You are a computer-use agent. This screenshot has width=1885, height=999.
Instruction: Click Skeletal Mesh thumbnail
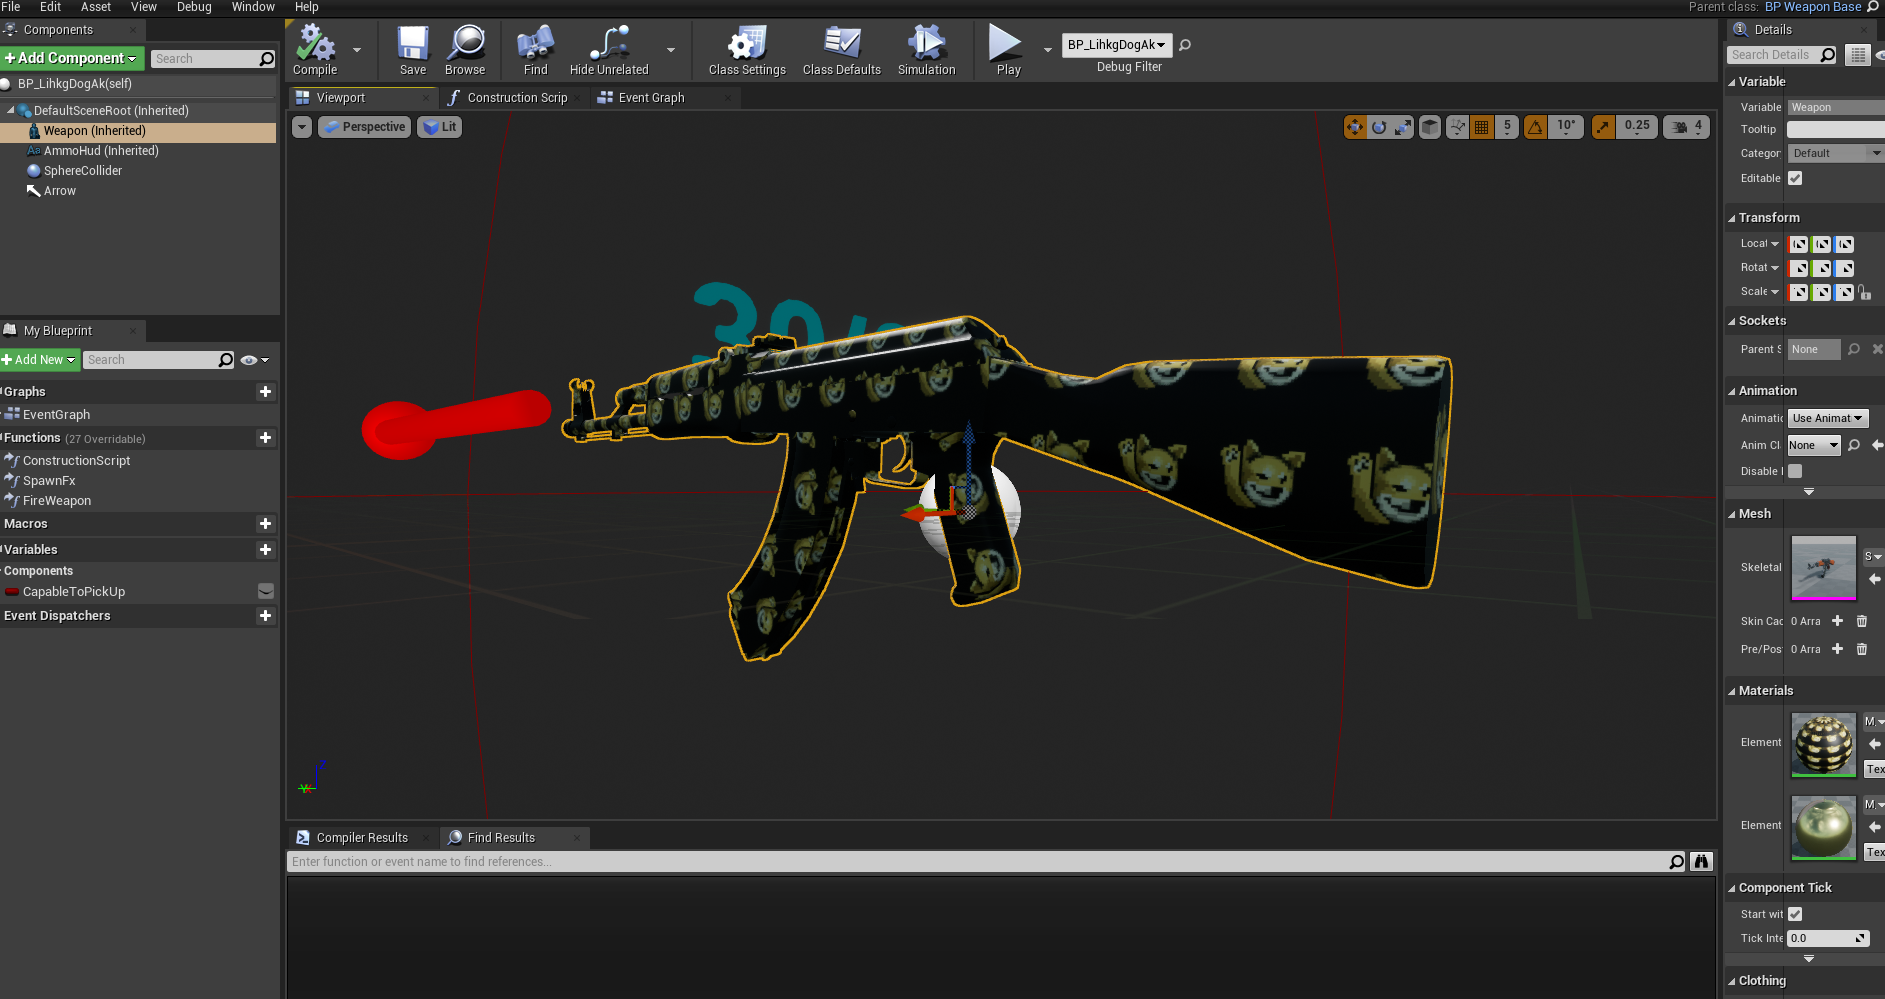(x=1823, y=567)
